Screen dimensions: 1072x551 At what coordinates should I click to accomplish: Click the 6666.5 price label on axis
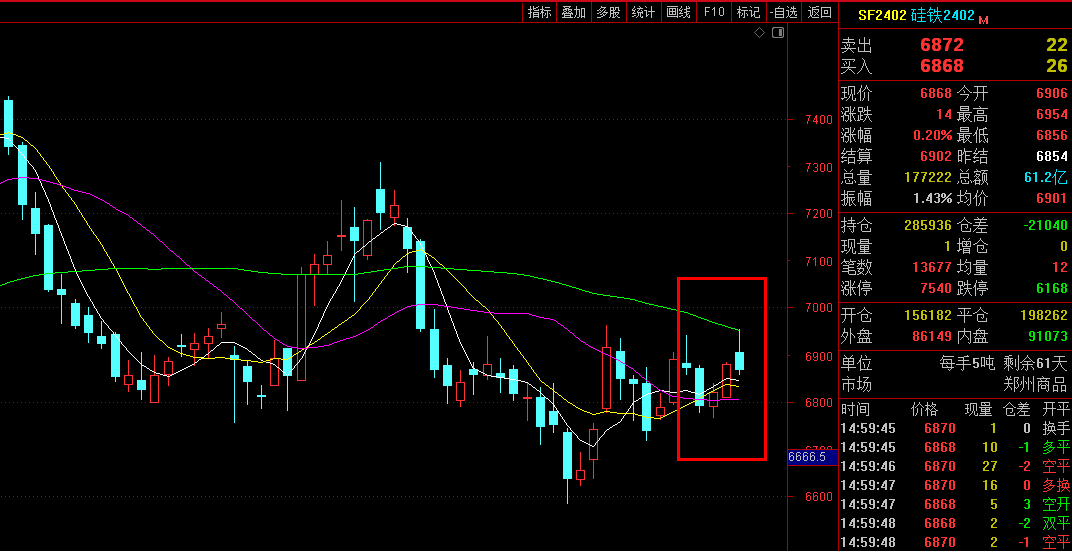point(806,456)
